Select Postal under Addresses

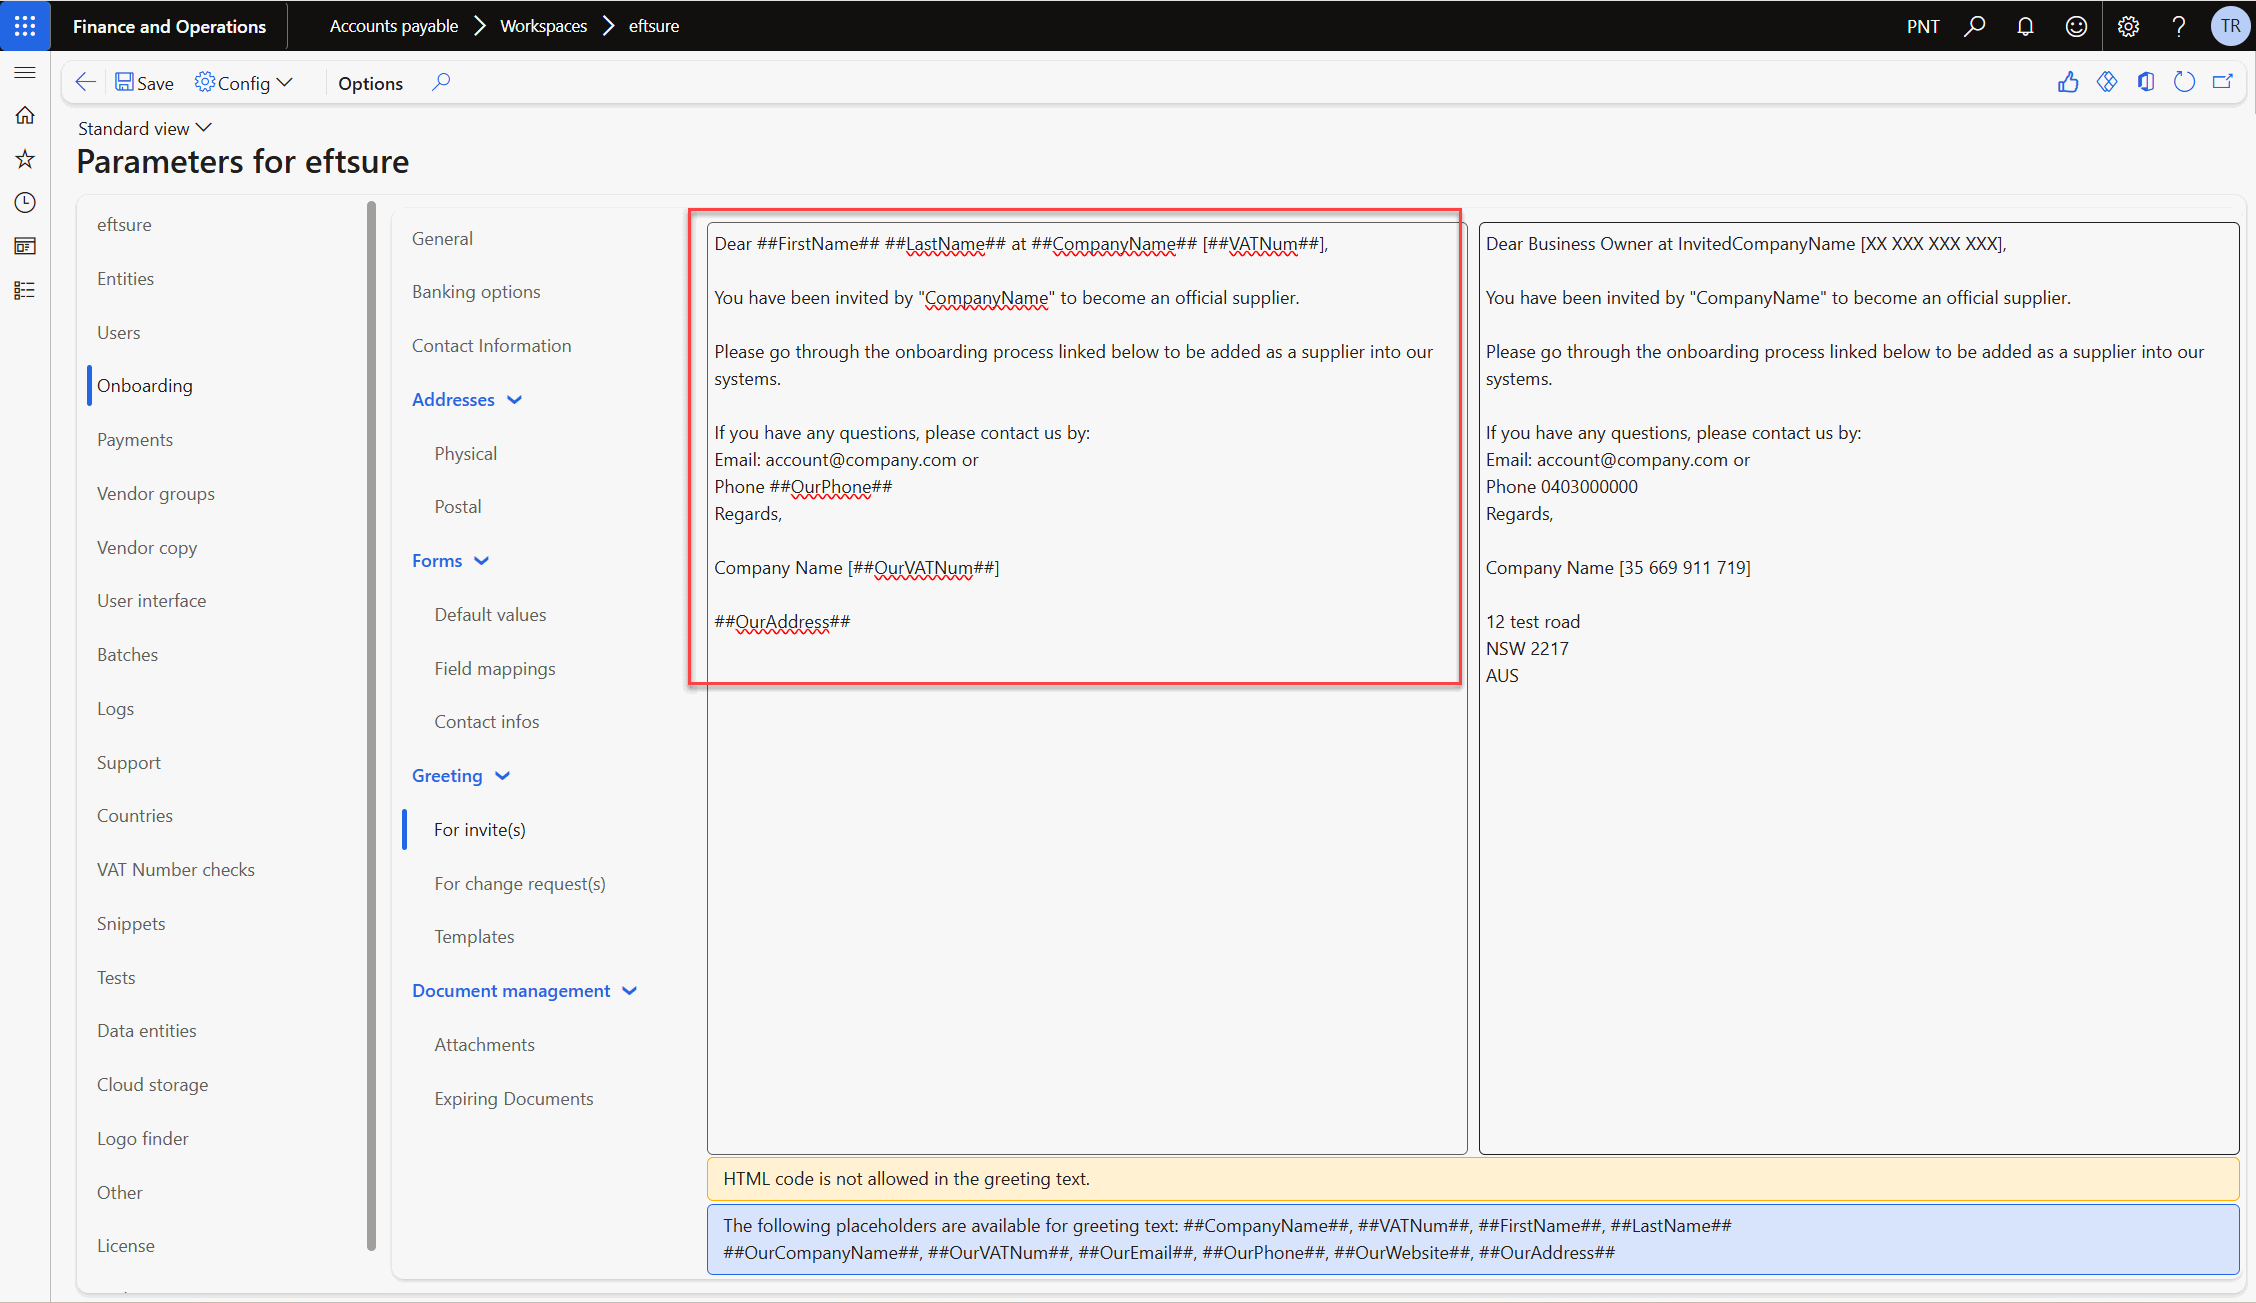click(x=458, y=507)
